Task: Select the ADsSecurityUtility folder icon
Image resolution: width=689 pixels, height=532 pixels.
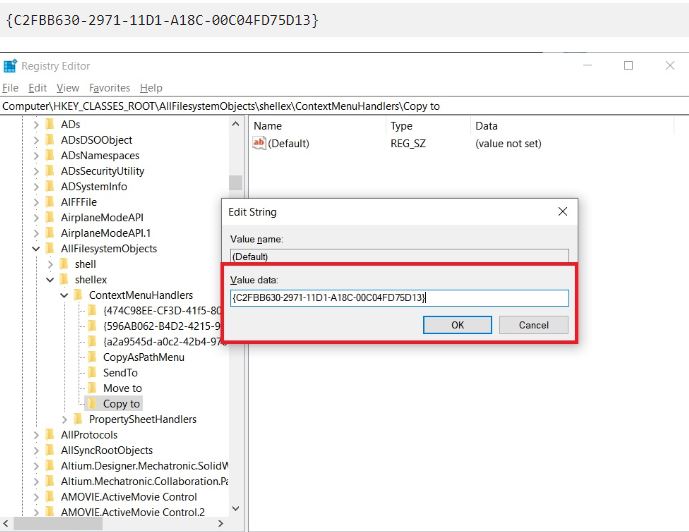Action: [x=50, y=171]
